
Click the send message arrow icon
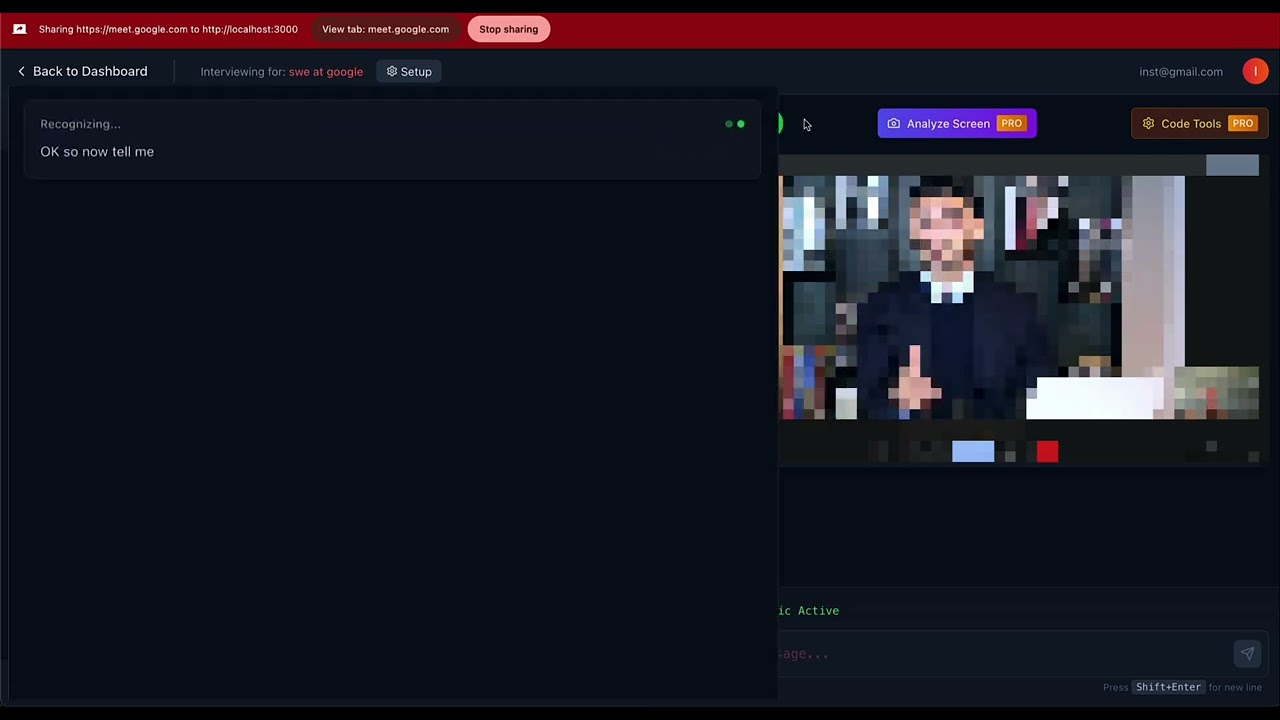[1247, 653]
